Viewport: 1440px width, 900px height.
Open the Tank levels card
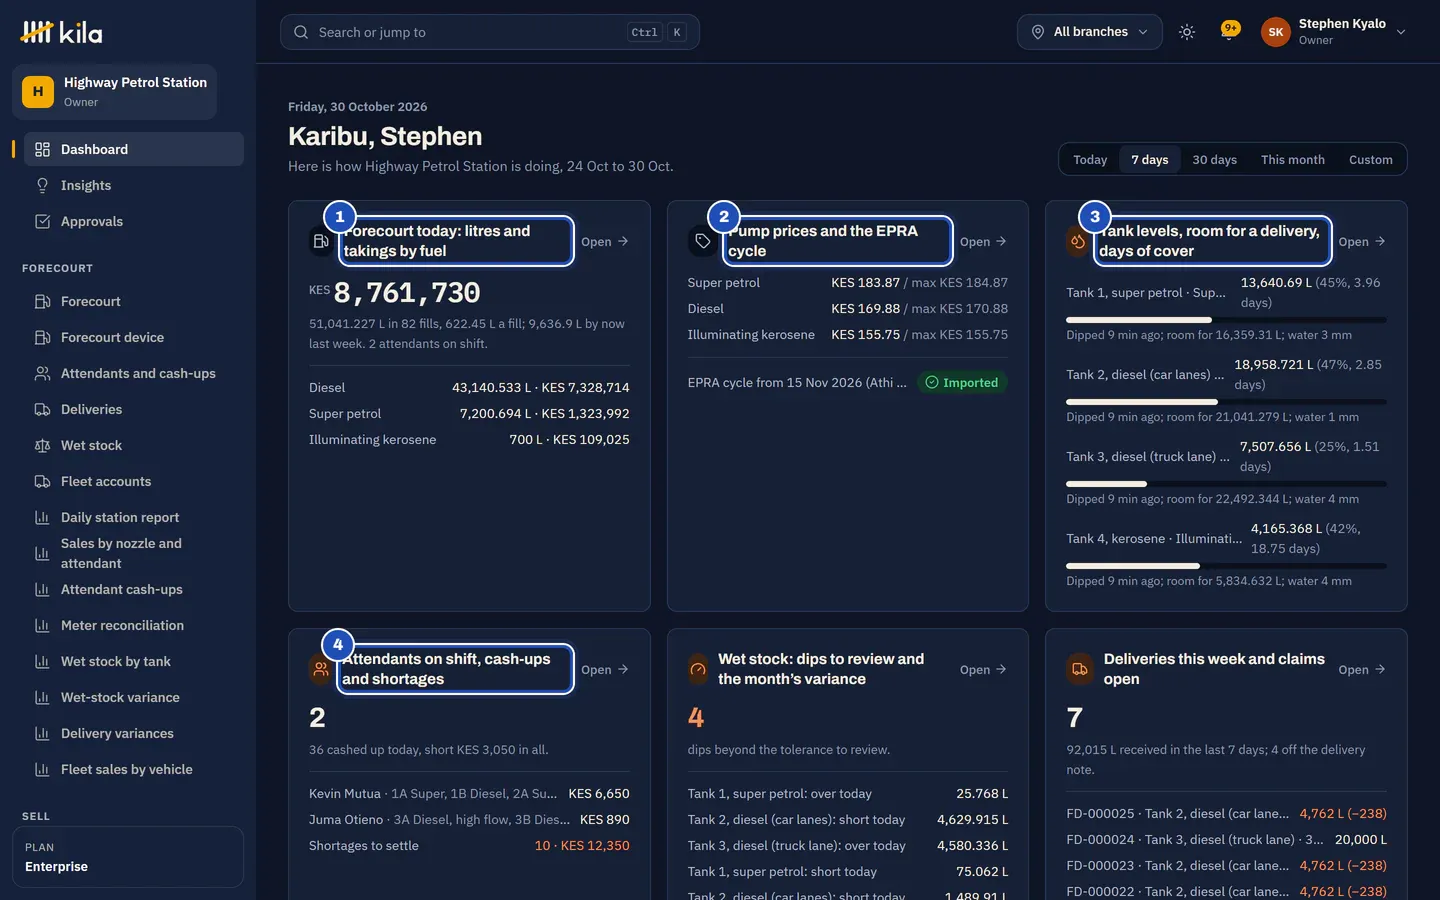1362,241
